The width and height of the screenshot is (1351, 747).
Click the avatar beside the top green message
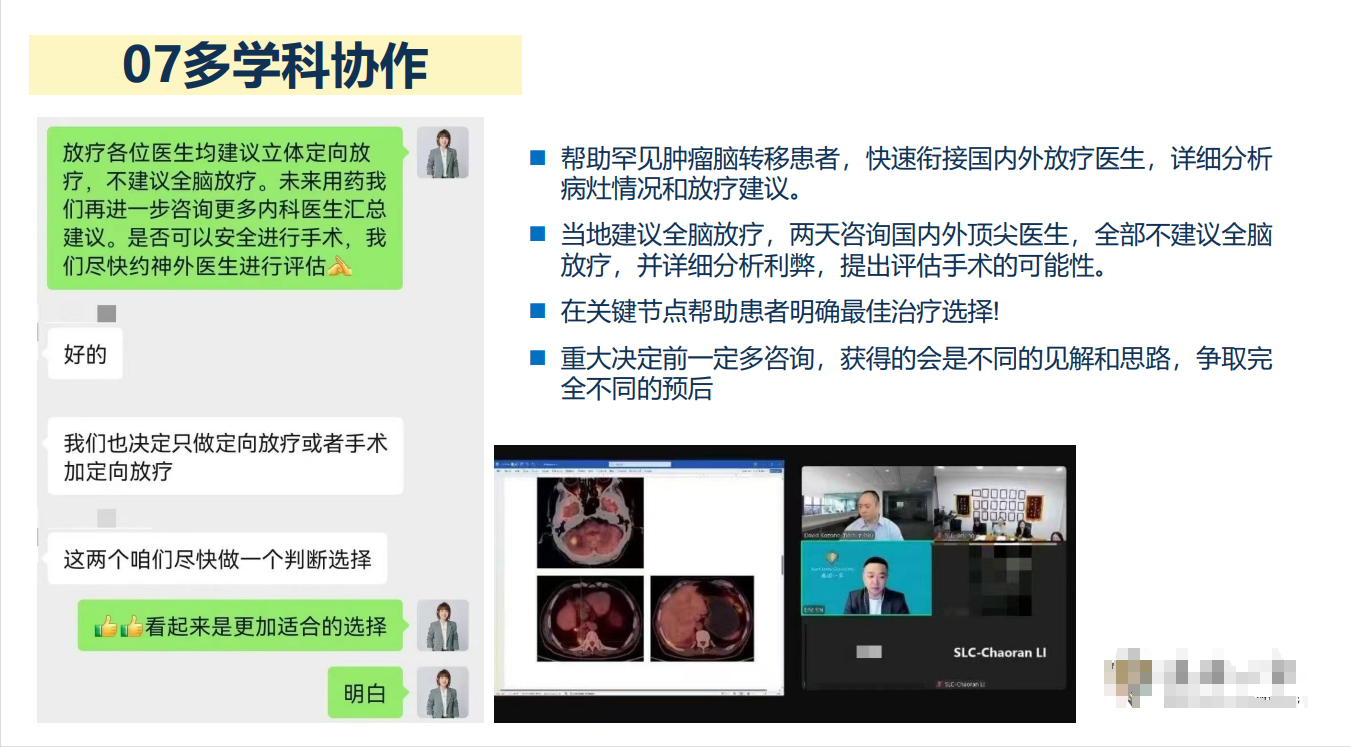tap(442, 153)
